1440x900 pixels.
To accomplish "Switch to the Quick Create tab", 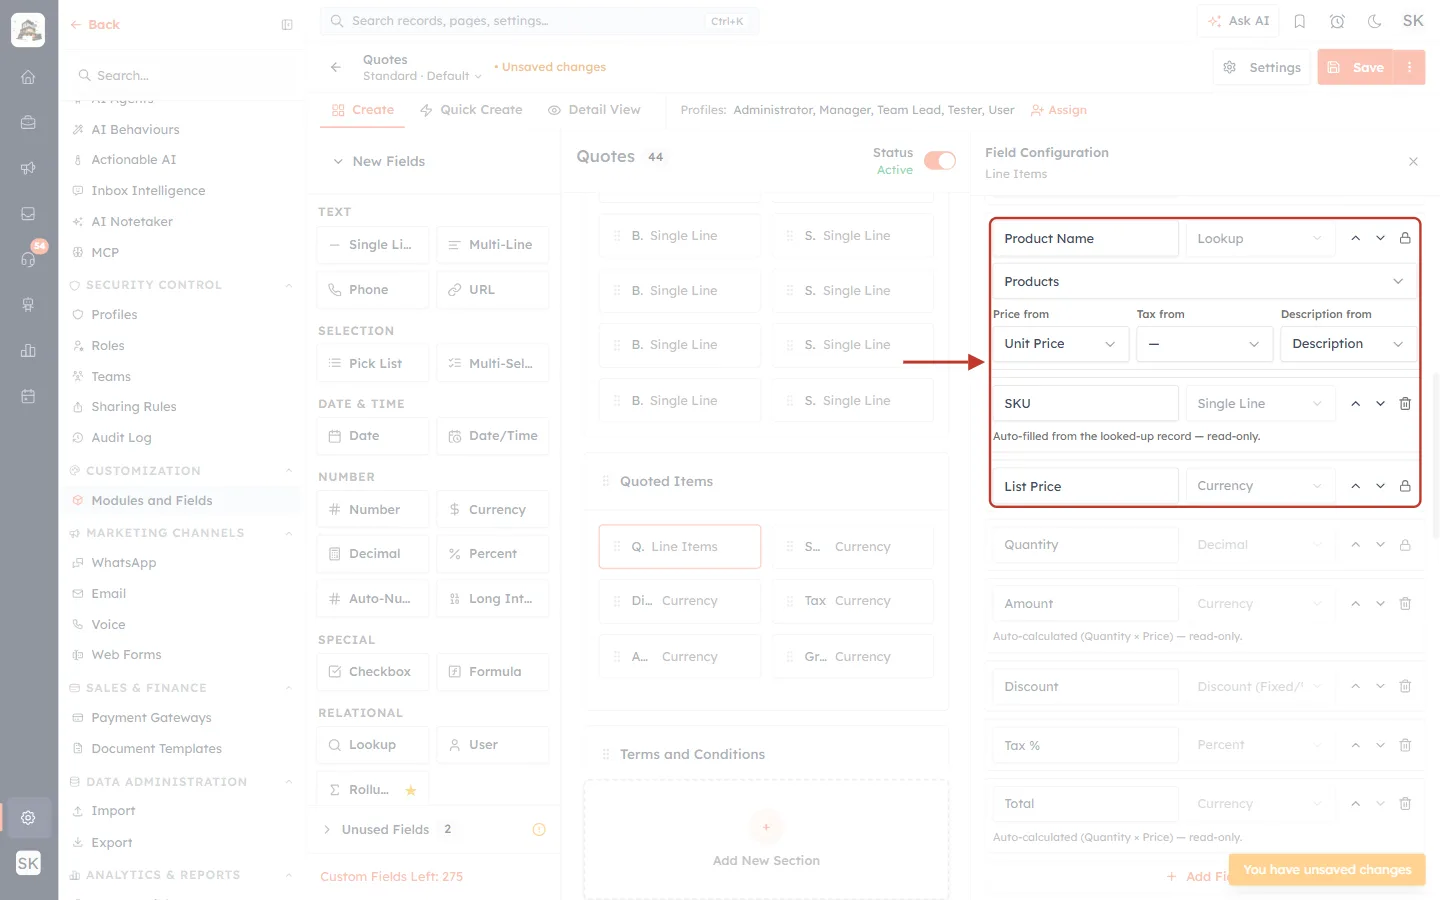I will coord(471,110).
